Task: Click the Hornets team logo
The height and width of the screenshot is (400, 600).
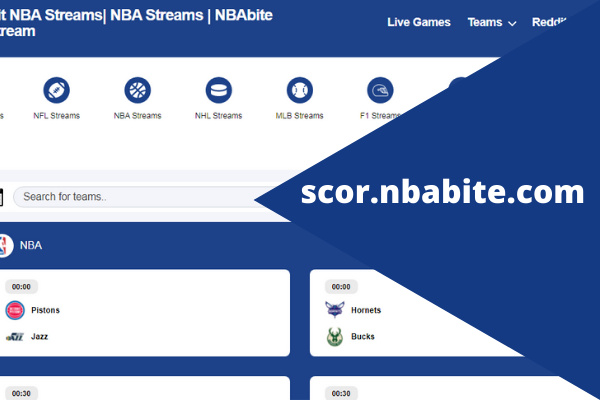Action: pos(335,310)
